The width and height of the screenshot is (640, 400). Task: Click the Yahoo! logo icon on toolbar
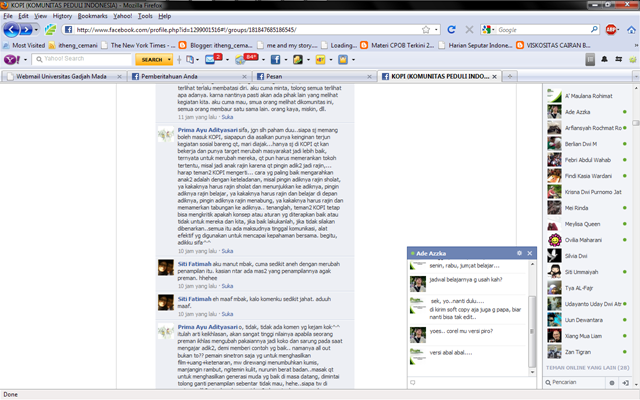12,60
